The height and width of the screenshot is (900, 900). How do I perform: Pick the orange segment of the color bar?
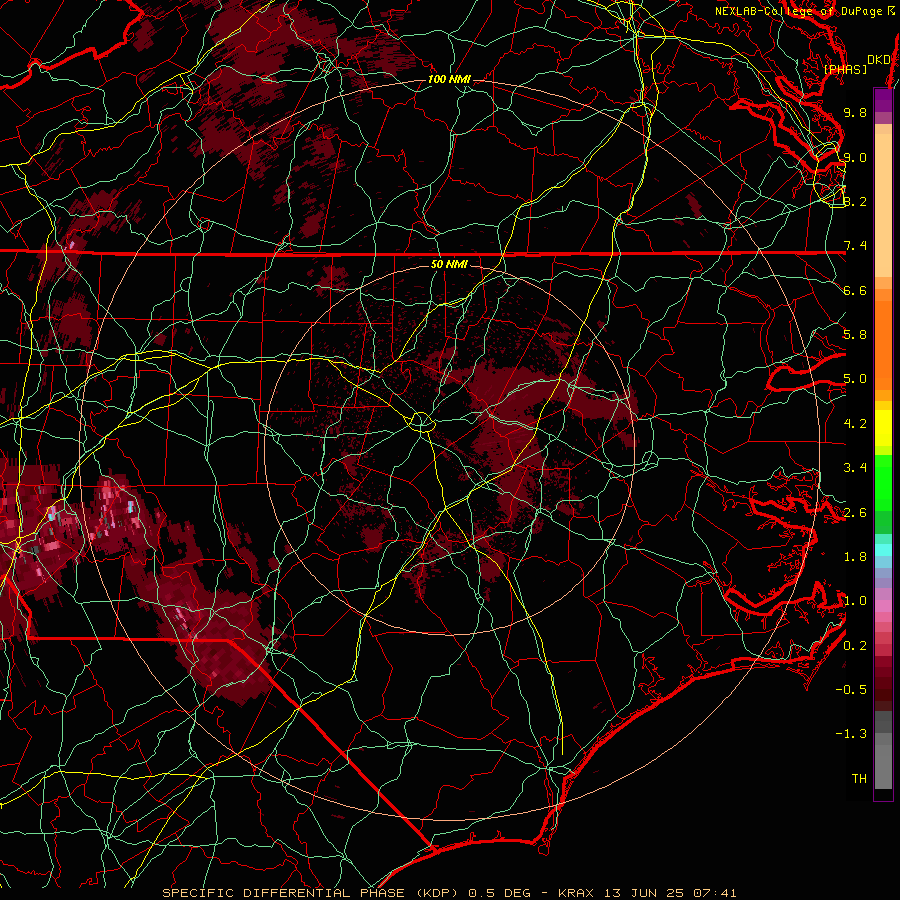point(883,344)
